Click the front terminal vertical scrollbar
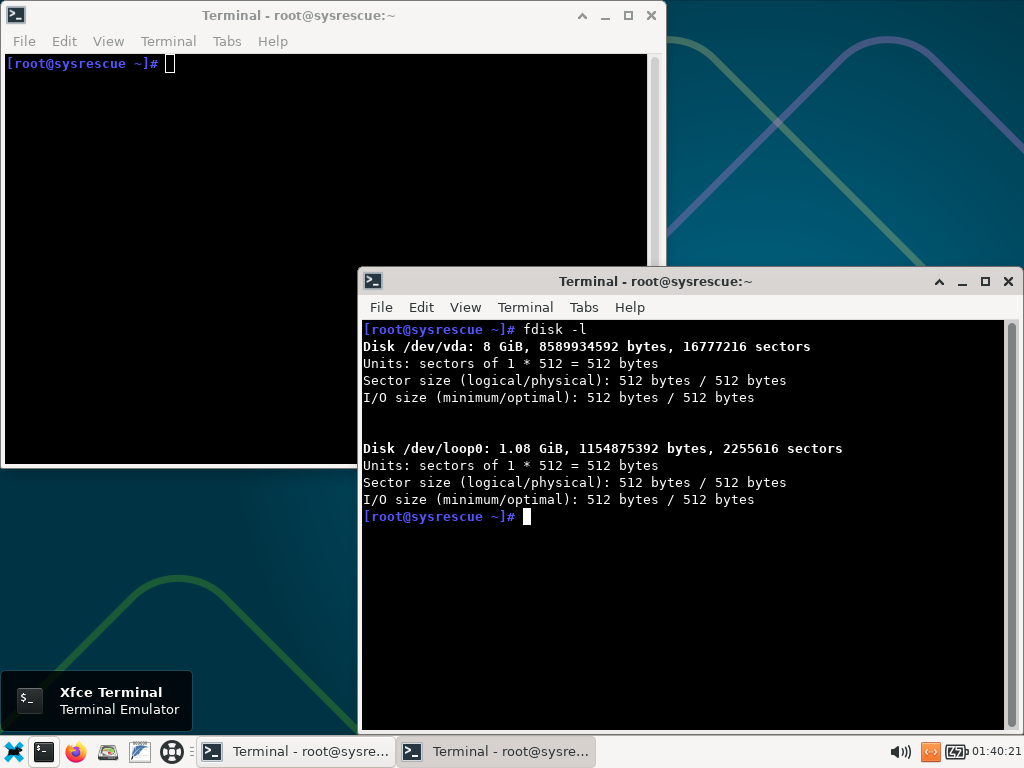Viewport: 1024px width, 768px height. point(1012,524)
